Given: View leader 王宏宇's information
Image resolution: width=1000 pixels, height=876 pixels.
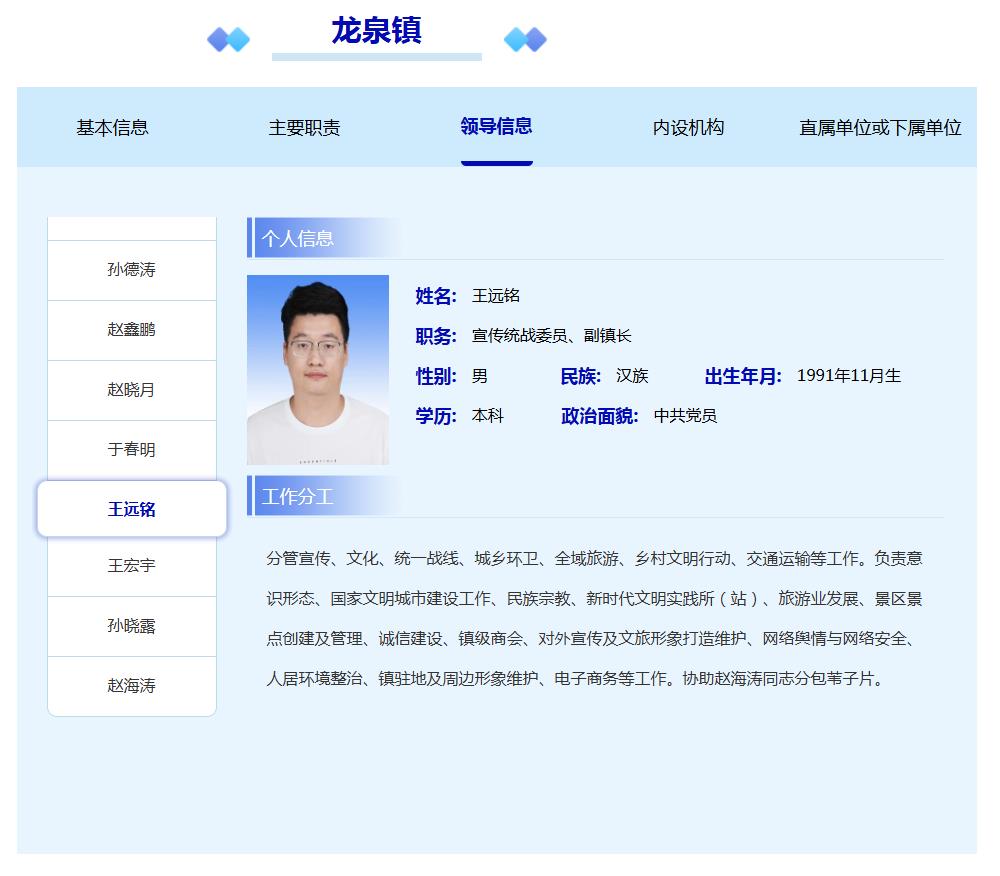Looking at the screenshot, I should coord(132,566).
